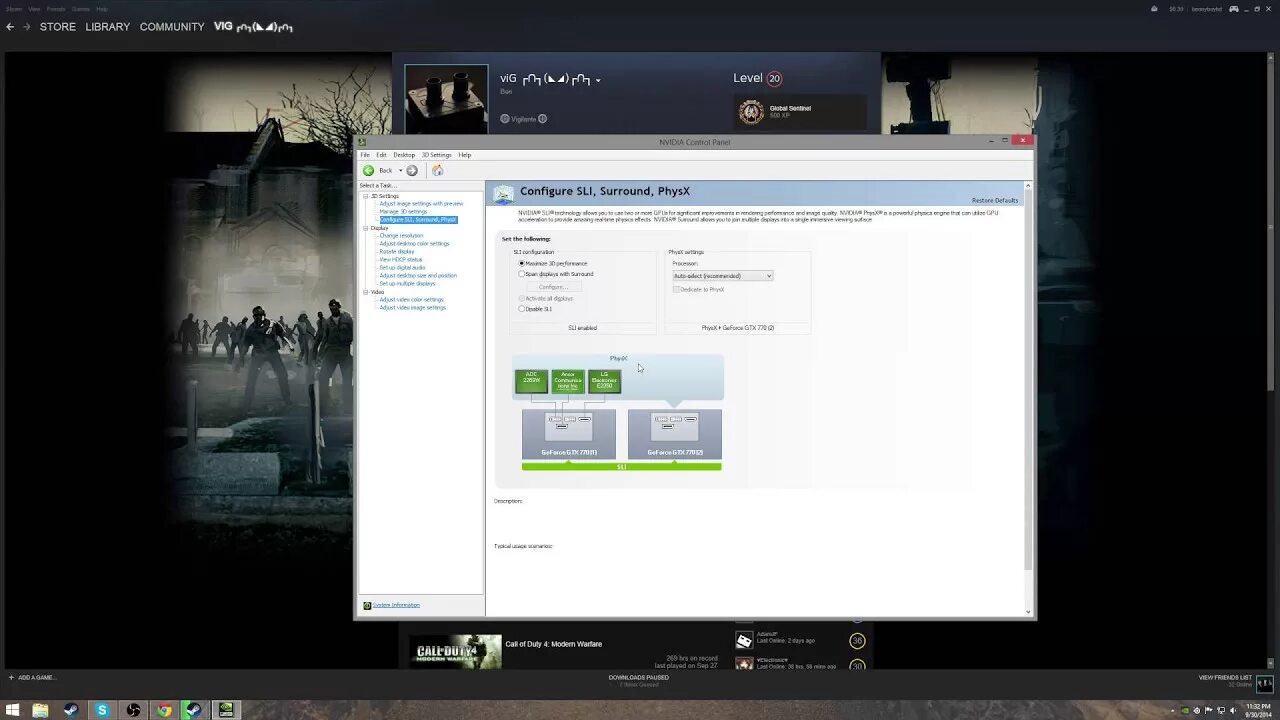Click the Configure... button

[x=553, y=287]
